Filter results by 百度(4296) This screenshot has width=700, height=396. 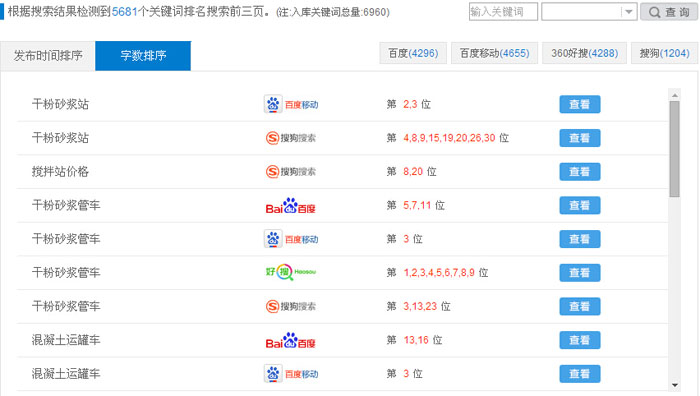pyautogui.click(x=413, y=53)
